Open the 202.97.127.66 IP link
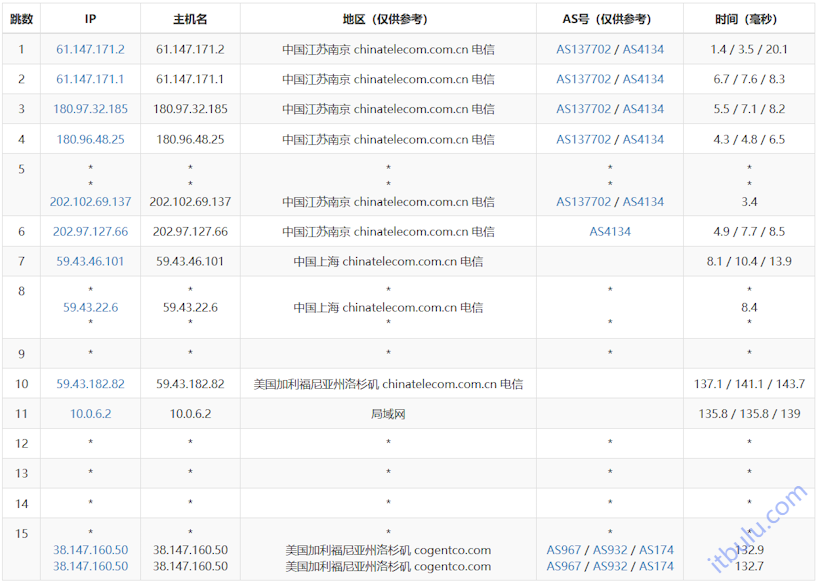The height and width of the screenshot is (586, 820). click(x=91, y=231)
